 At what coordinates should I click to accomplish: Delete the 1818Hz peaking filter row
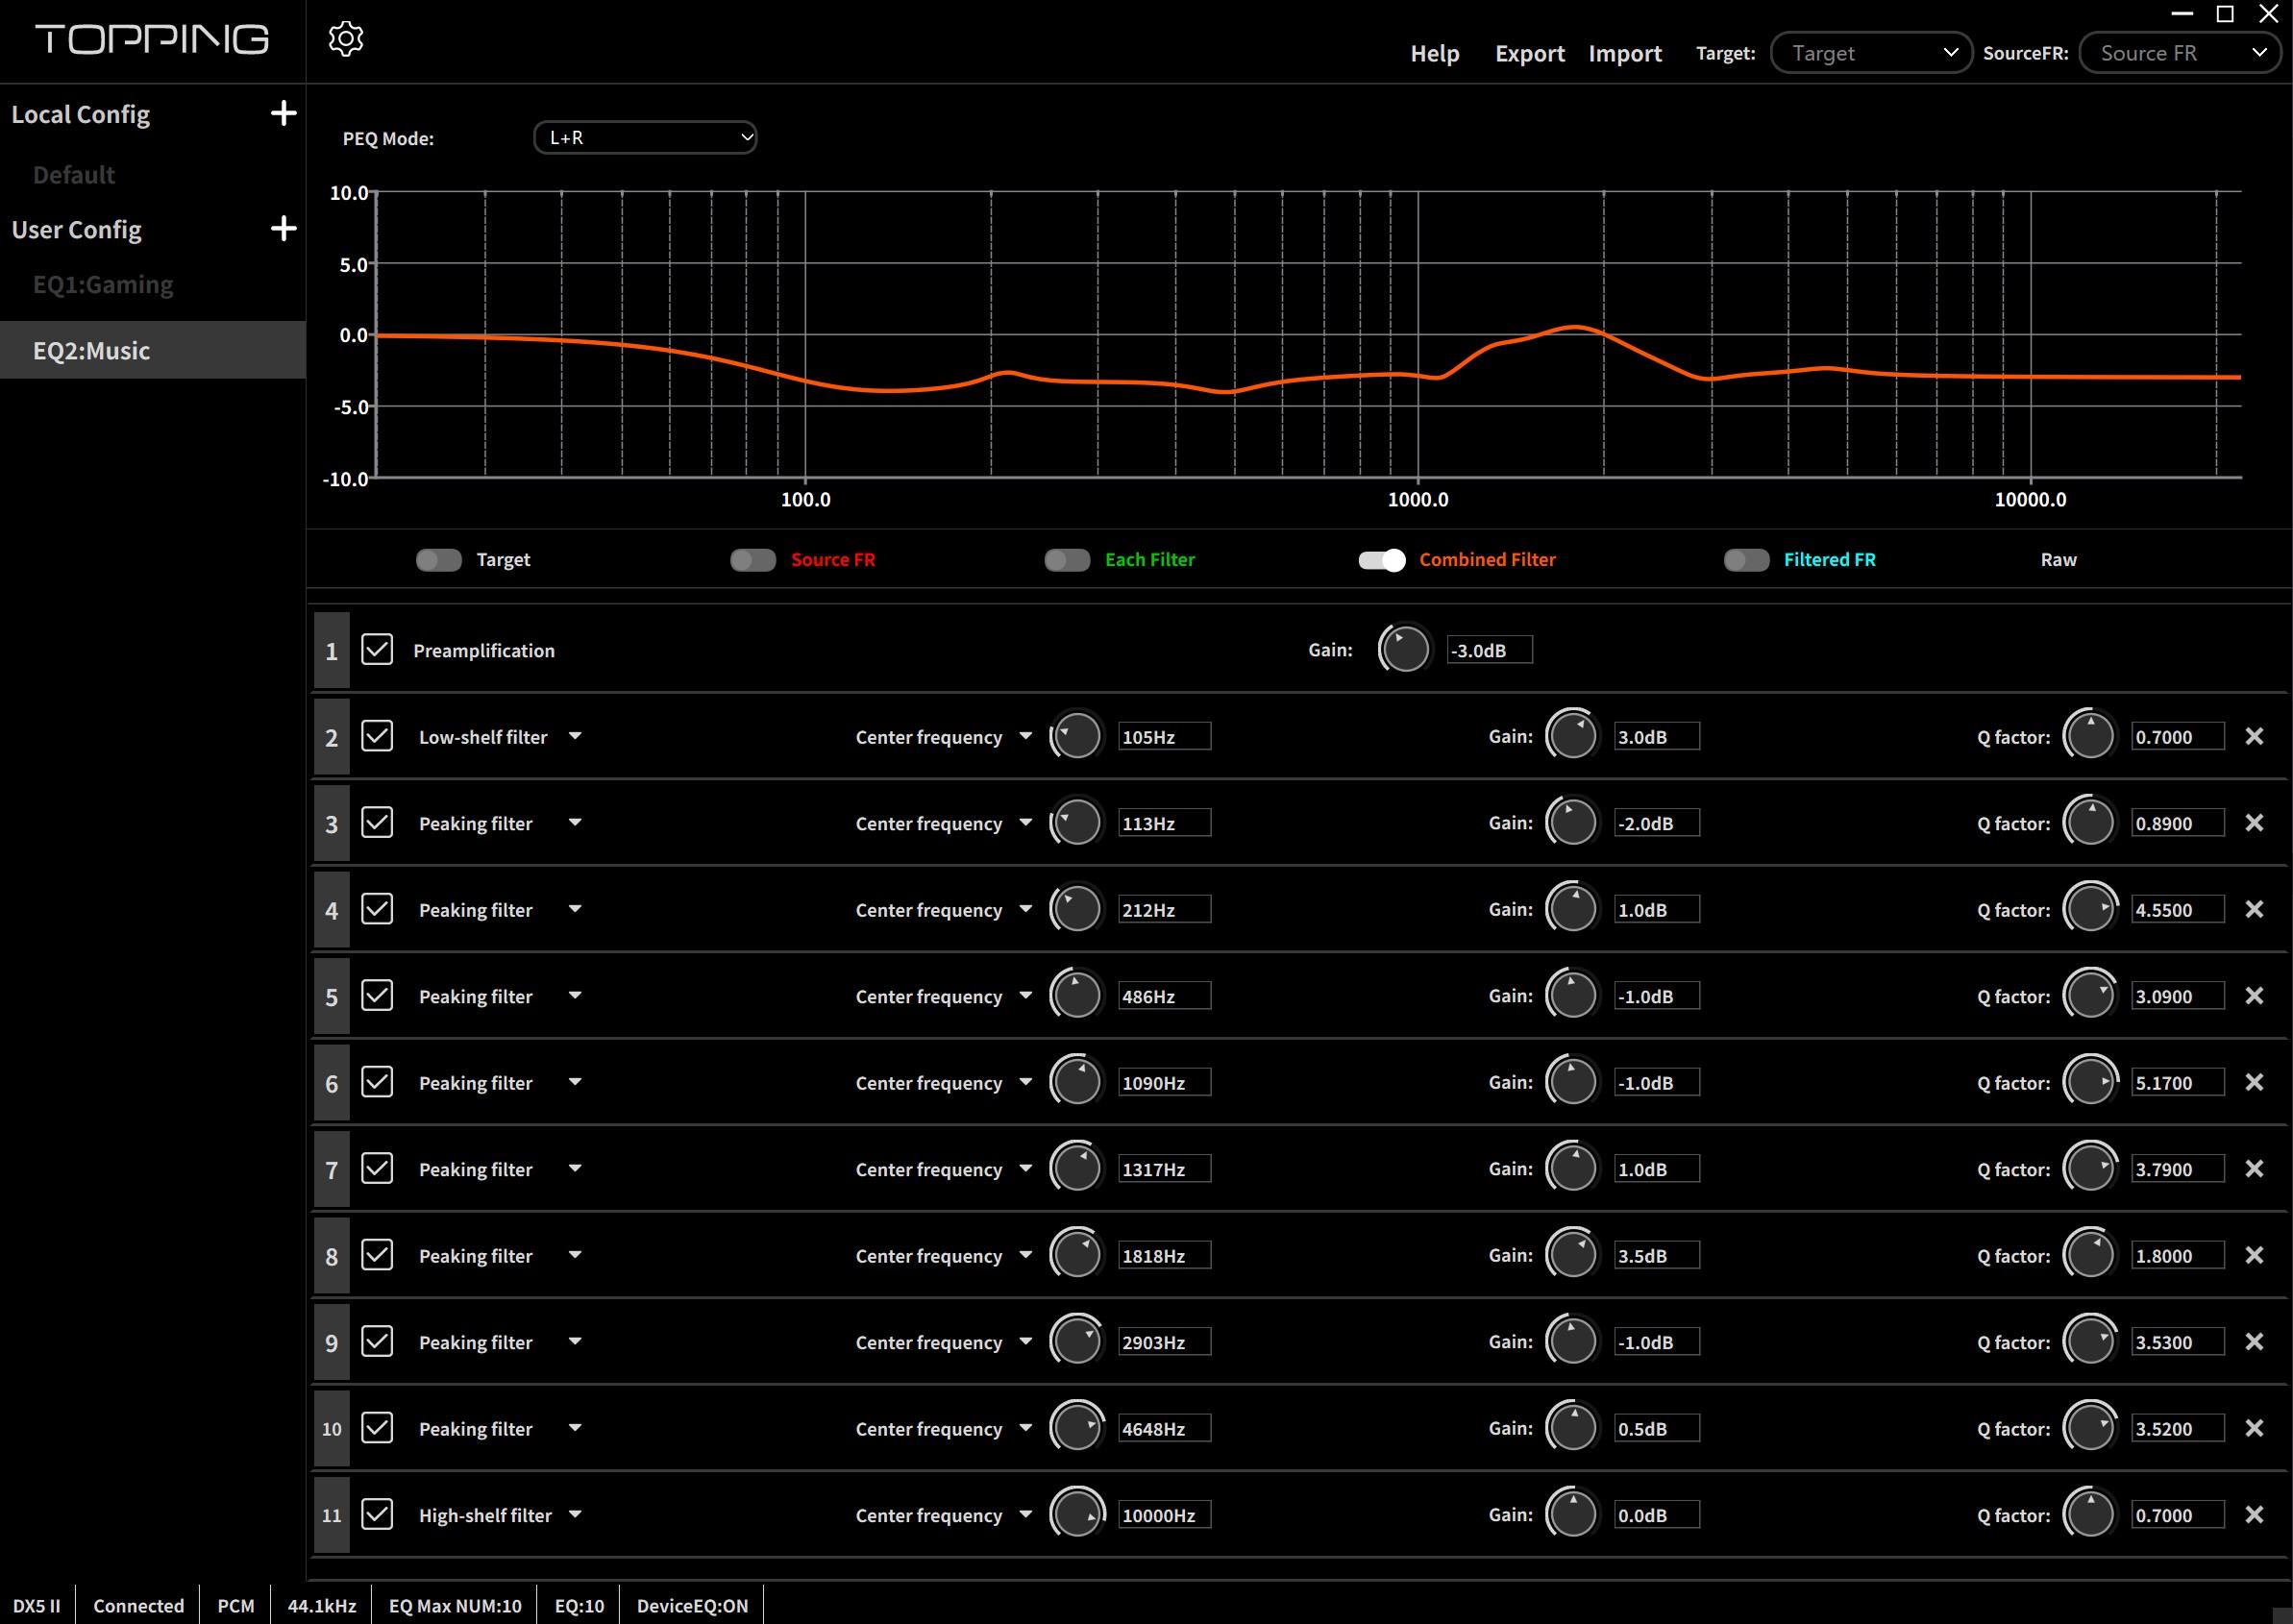pos(2254,1256)
